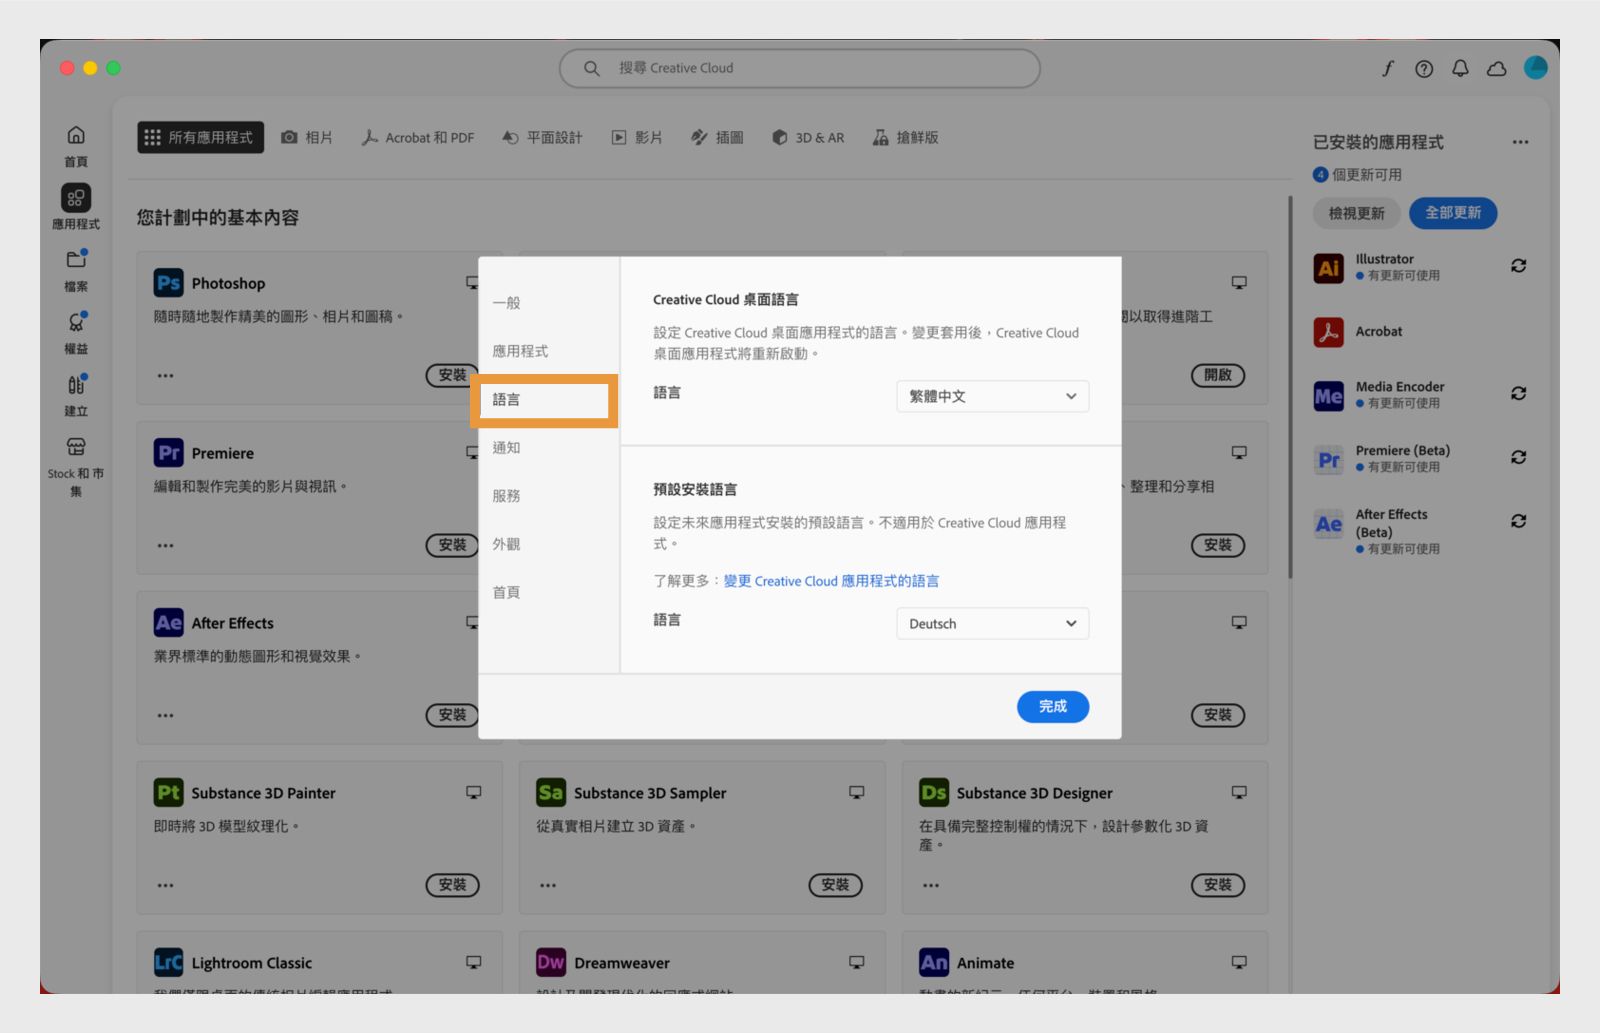Click the Substance 3D Painter Pt icon
This screenshot has width=1600, height=1034.
coord(168,793)
